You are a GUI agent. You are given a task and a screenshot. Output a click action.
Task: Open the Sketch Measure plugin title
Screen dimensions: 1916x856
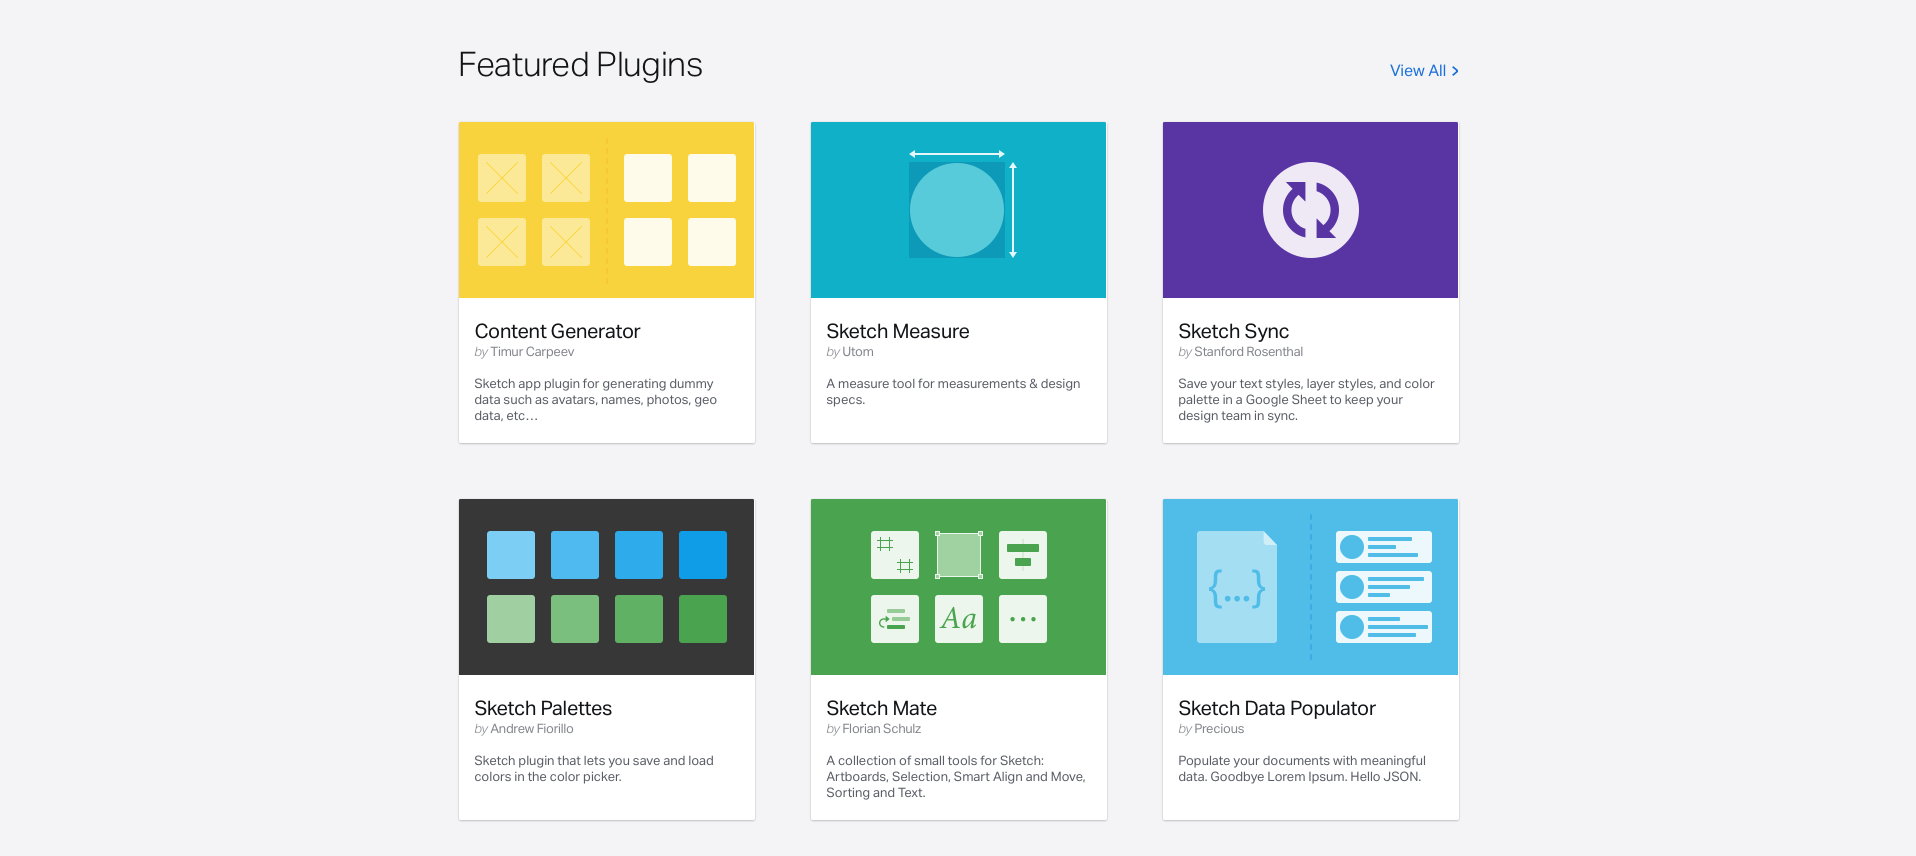(897, 331)
